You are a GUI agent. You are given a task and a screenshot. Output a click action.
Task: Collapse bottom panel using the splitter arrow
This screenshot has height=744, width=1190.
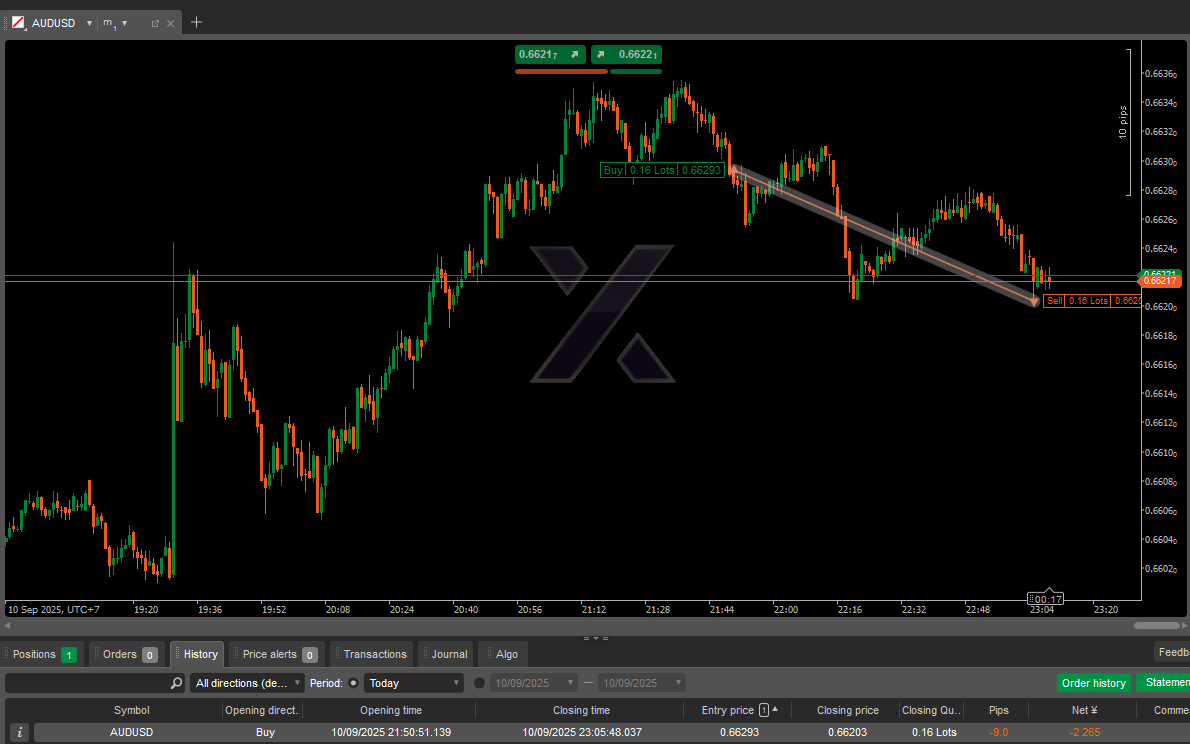tap(595, 637)
